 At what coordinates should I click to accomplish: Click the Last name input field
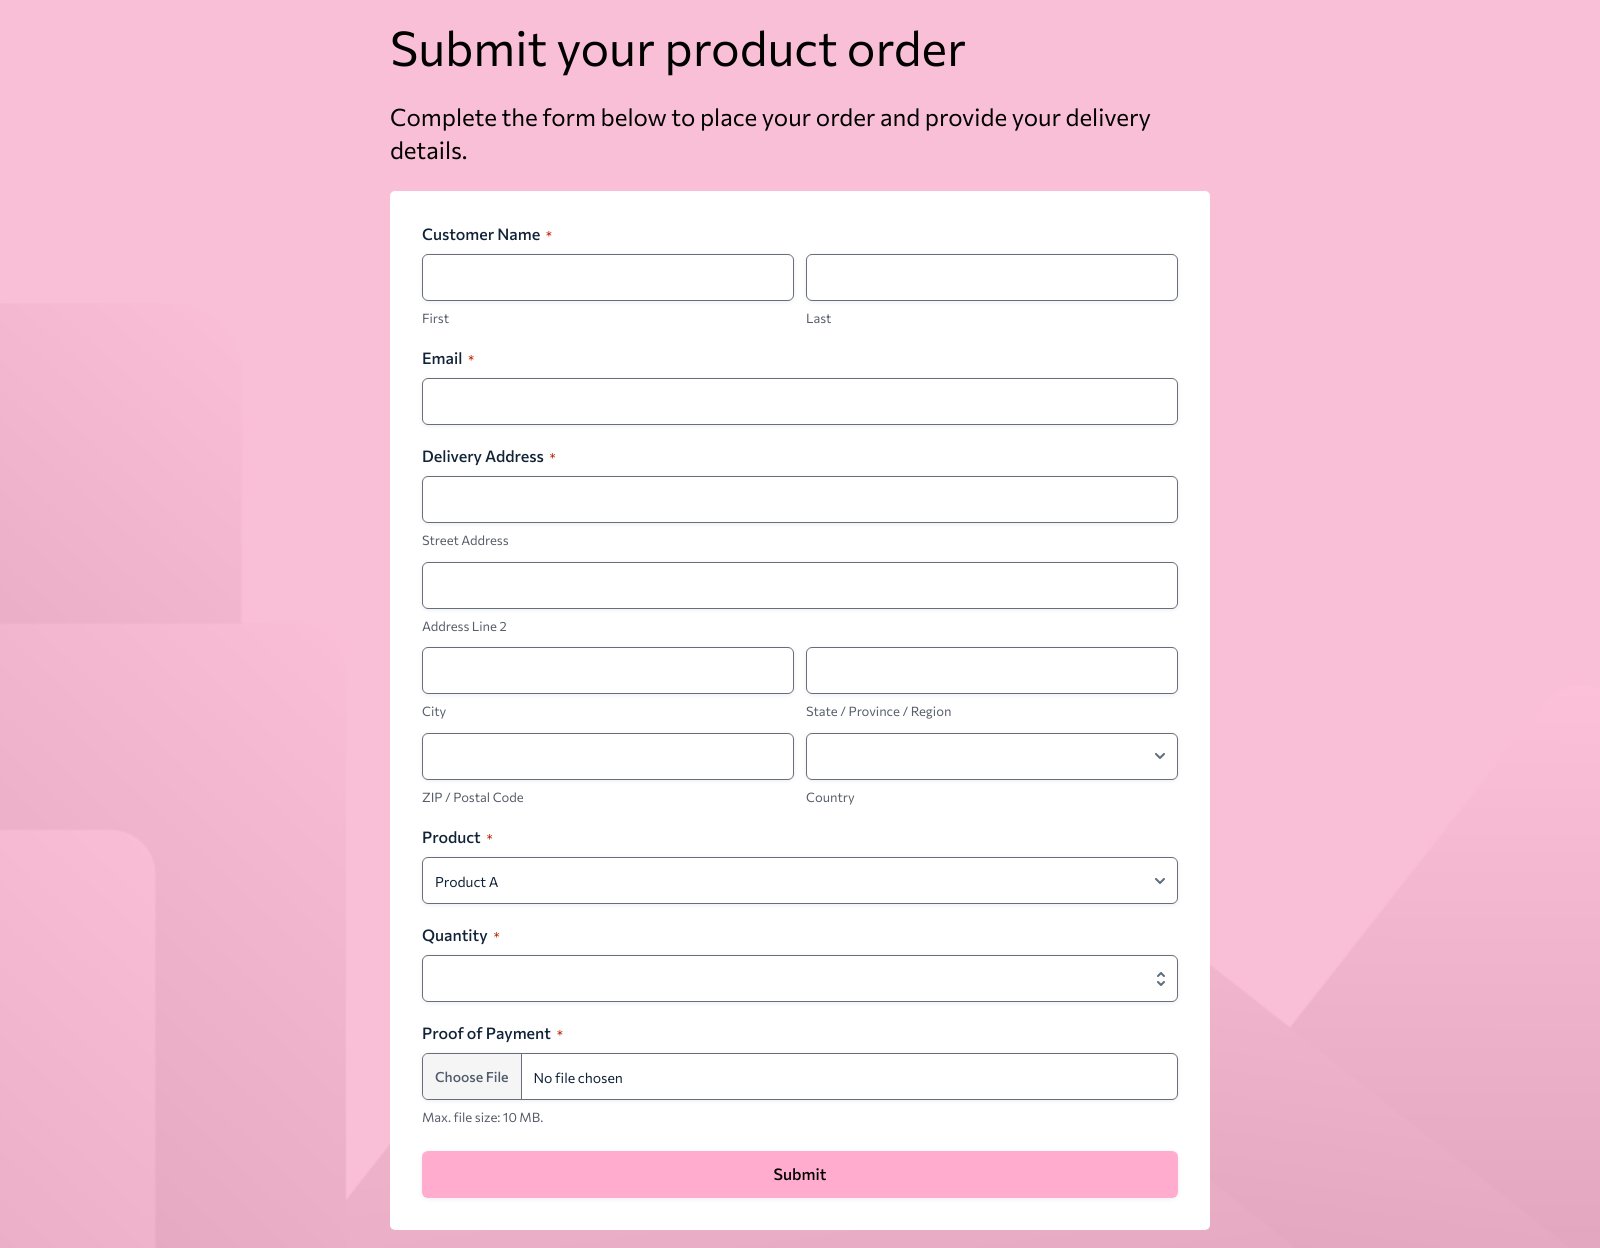[x=990, y=277]
